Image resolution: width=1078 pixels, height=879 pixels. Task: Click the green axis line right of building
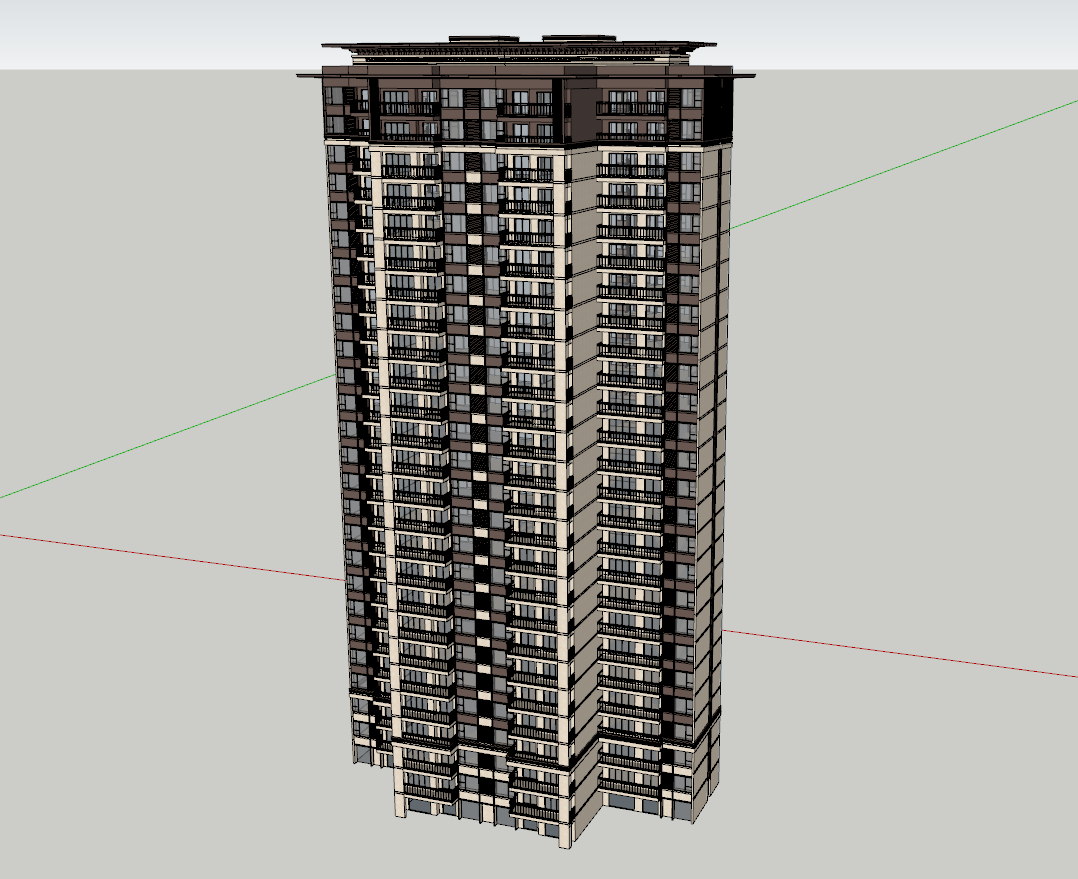coord(903,164)
